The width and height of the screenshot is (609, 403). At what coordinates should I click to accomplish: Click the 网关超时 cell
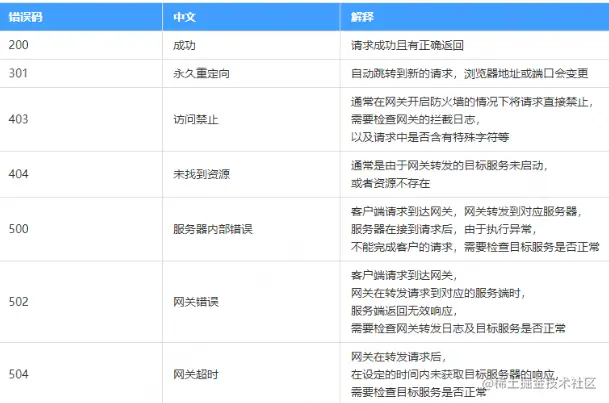coord(251,373)
